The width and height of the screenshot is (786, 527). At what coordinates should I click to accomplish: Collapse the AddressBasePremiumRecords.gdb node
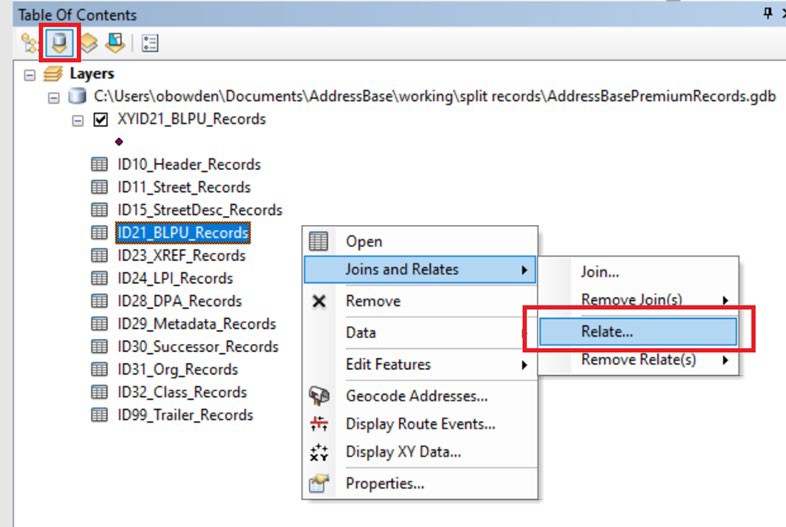coord(54,97)
